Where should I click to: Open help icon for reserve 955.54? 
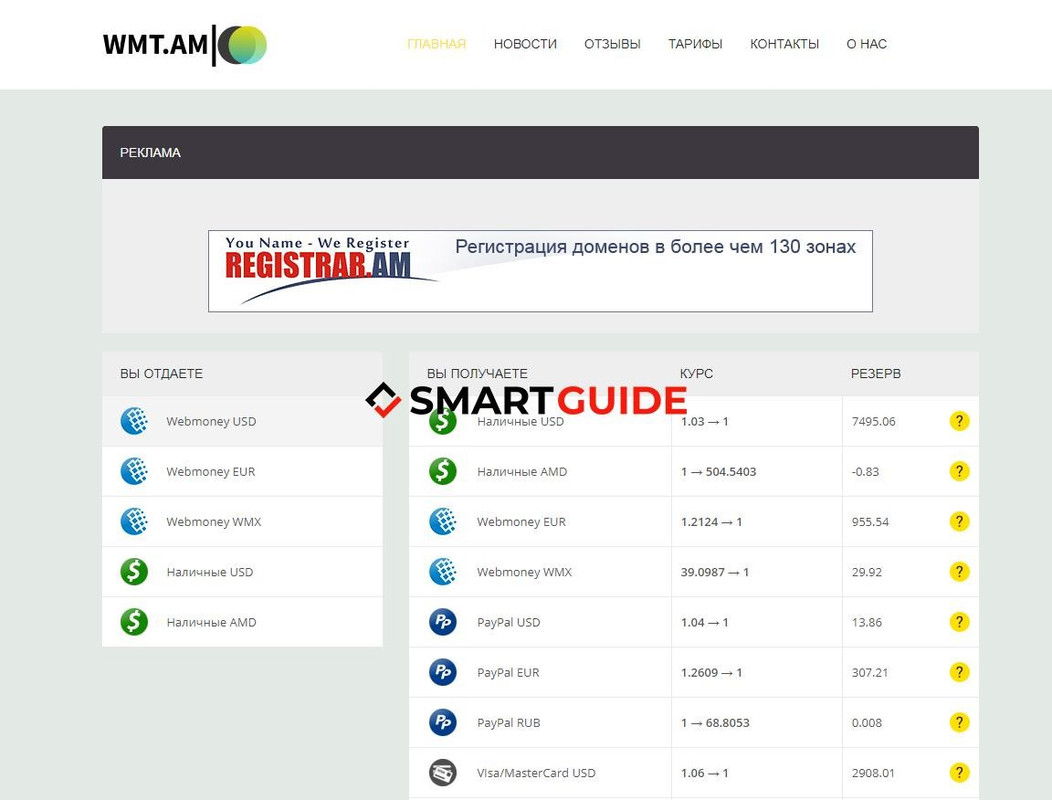tap(959, 521)
